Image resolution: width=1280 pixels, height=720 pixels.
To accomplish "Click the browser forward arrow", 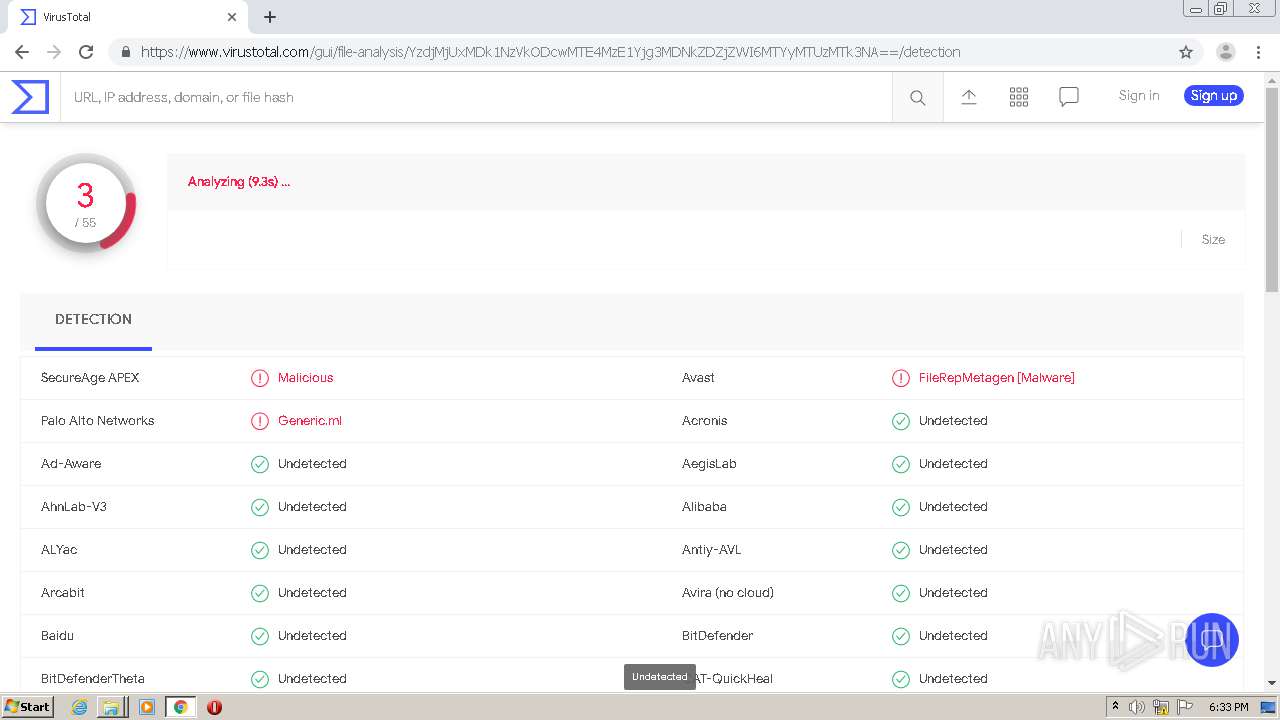I will point(54,52).
